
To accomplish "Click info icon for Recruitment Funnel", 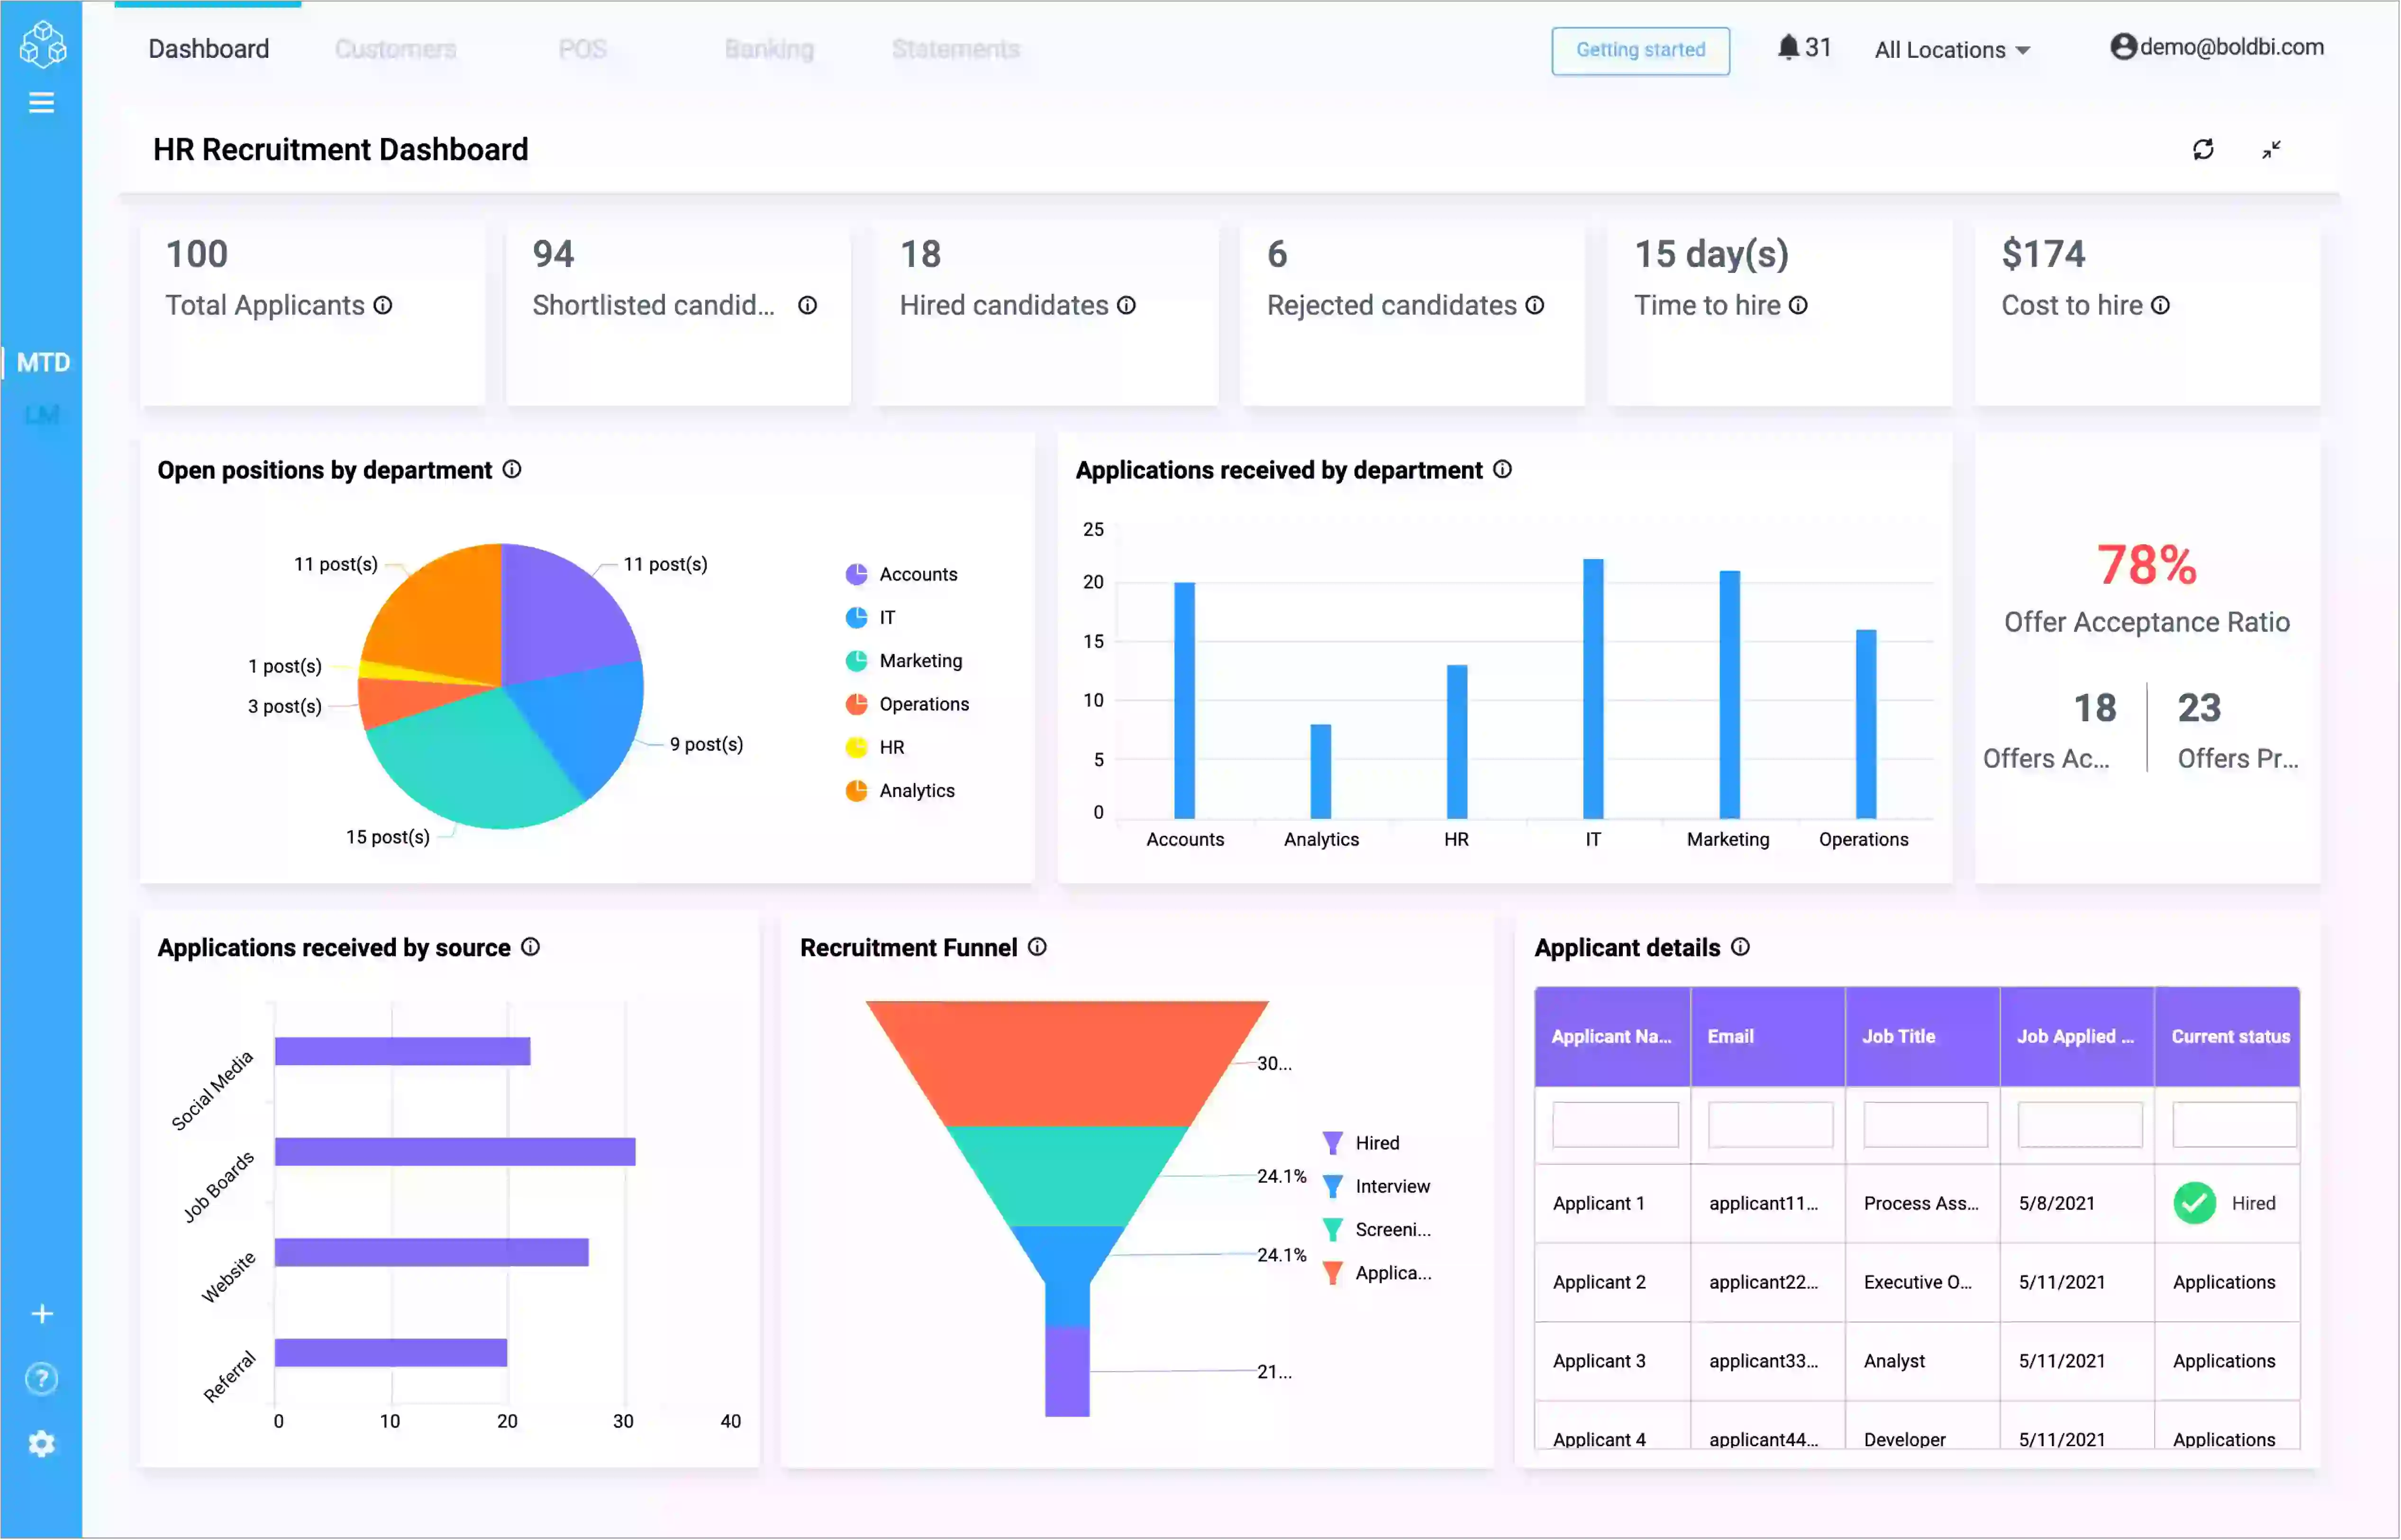I will pos(1038,948).
